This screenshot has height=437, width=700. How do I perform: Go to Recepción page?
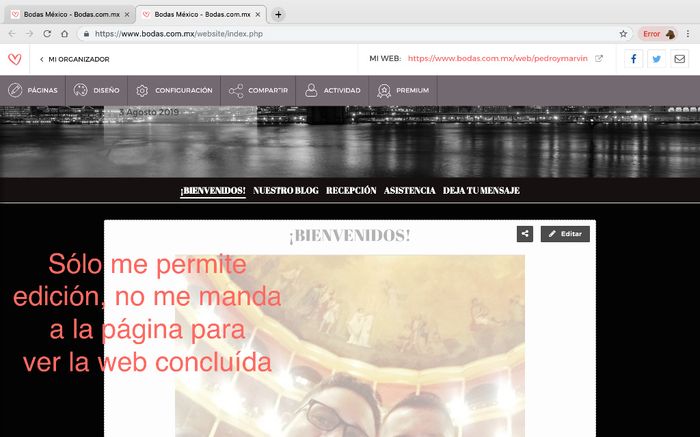(x=351, y=191)
